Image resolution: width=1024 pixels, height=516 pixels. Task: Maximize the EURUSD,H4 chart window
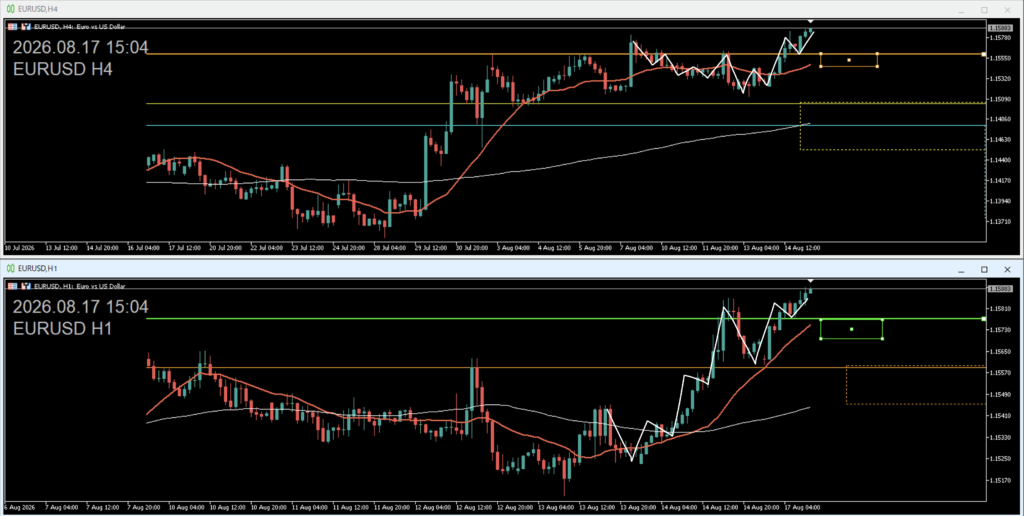(x=984, y=10)
